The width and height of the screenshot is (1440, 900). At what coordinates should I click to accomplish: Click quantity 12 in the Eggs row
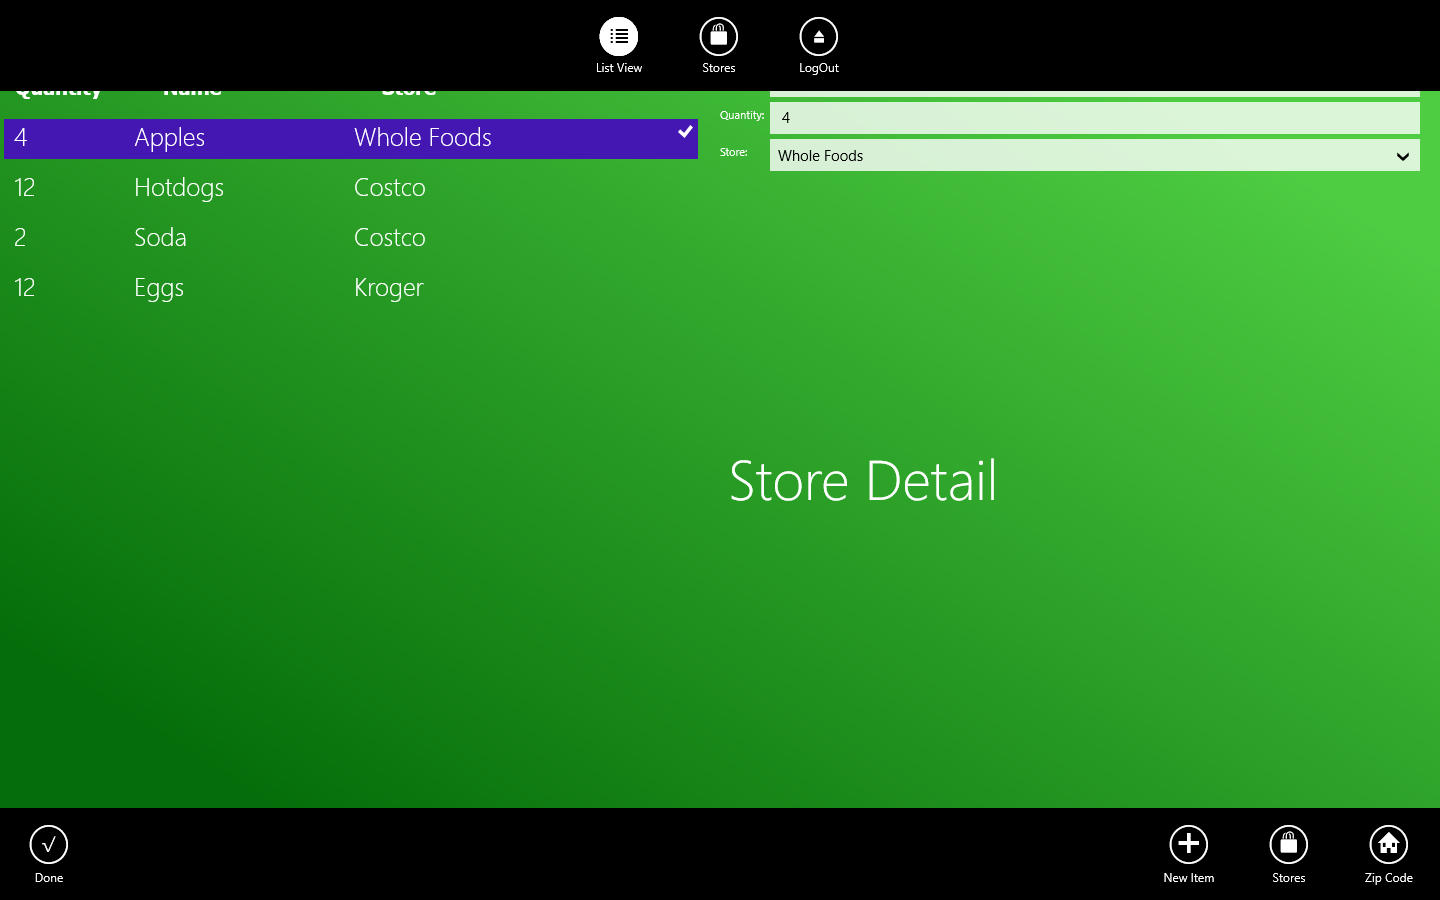(x=25, y=288)
